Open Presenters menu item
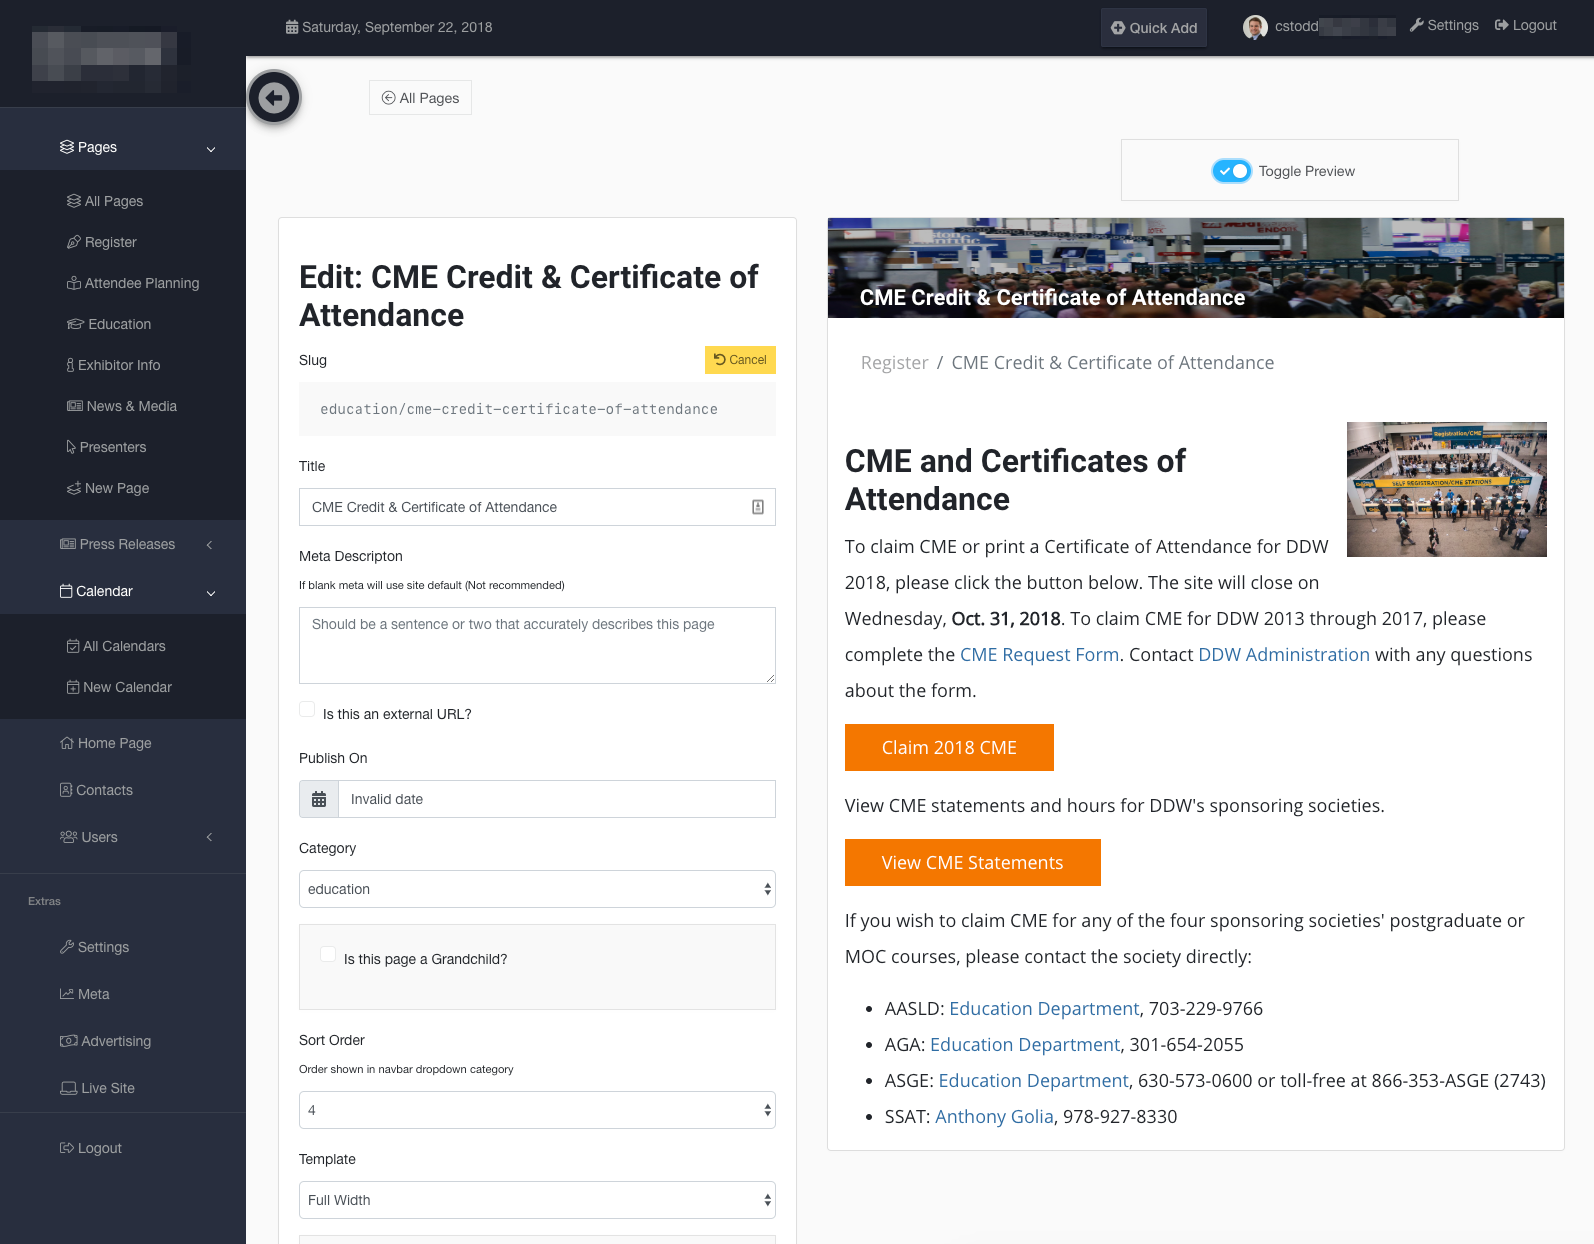 [x=106, y=447]
